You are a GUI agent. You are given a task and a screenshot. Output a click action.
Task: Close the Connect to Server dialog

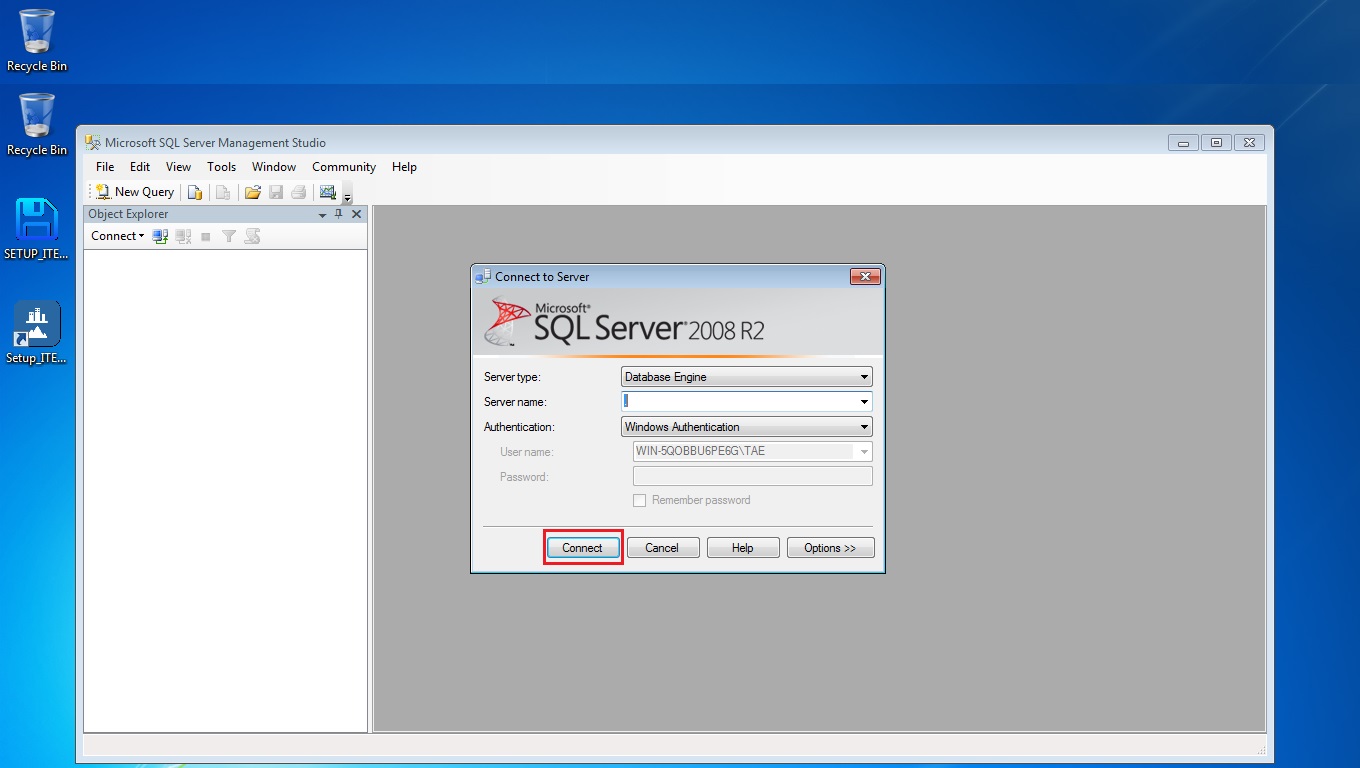tap(865, 277)
